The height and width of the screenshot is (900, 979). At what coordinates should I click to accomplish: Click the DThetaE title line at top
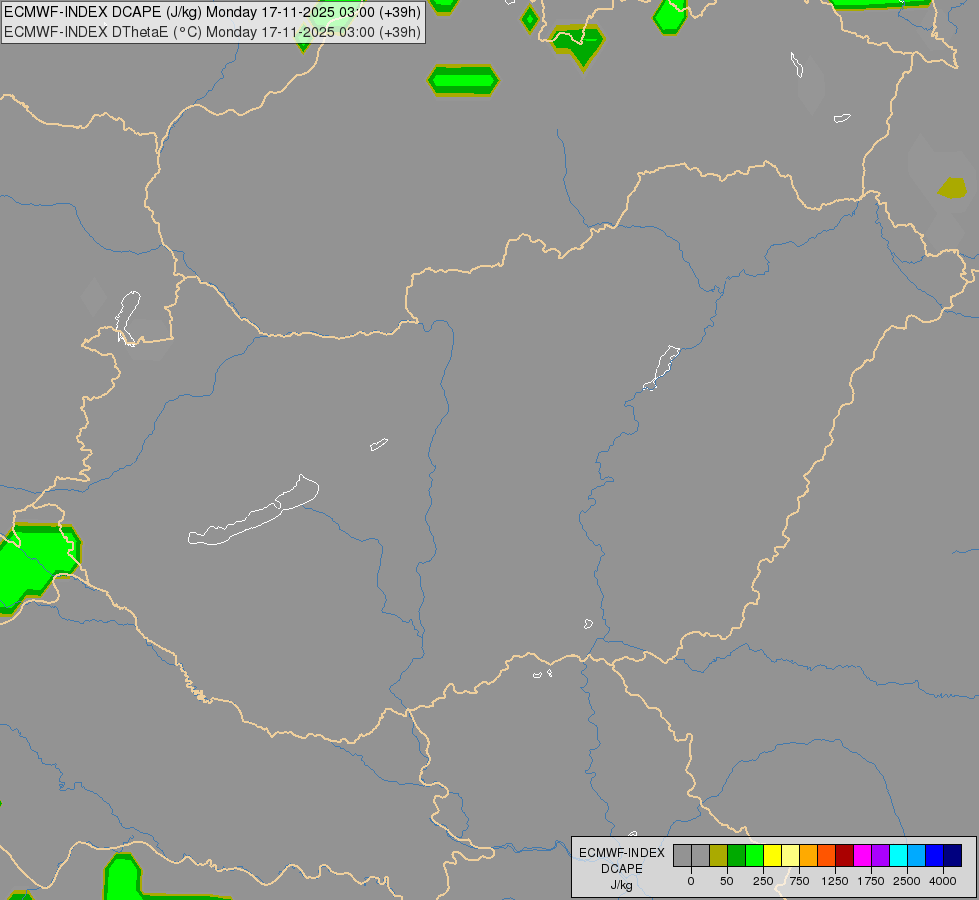tap(212, 32)
